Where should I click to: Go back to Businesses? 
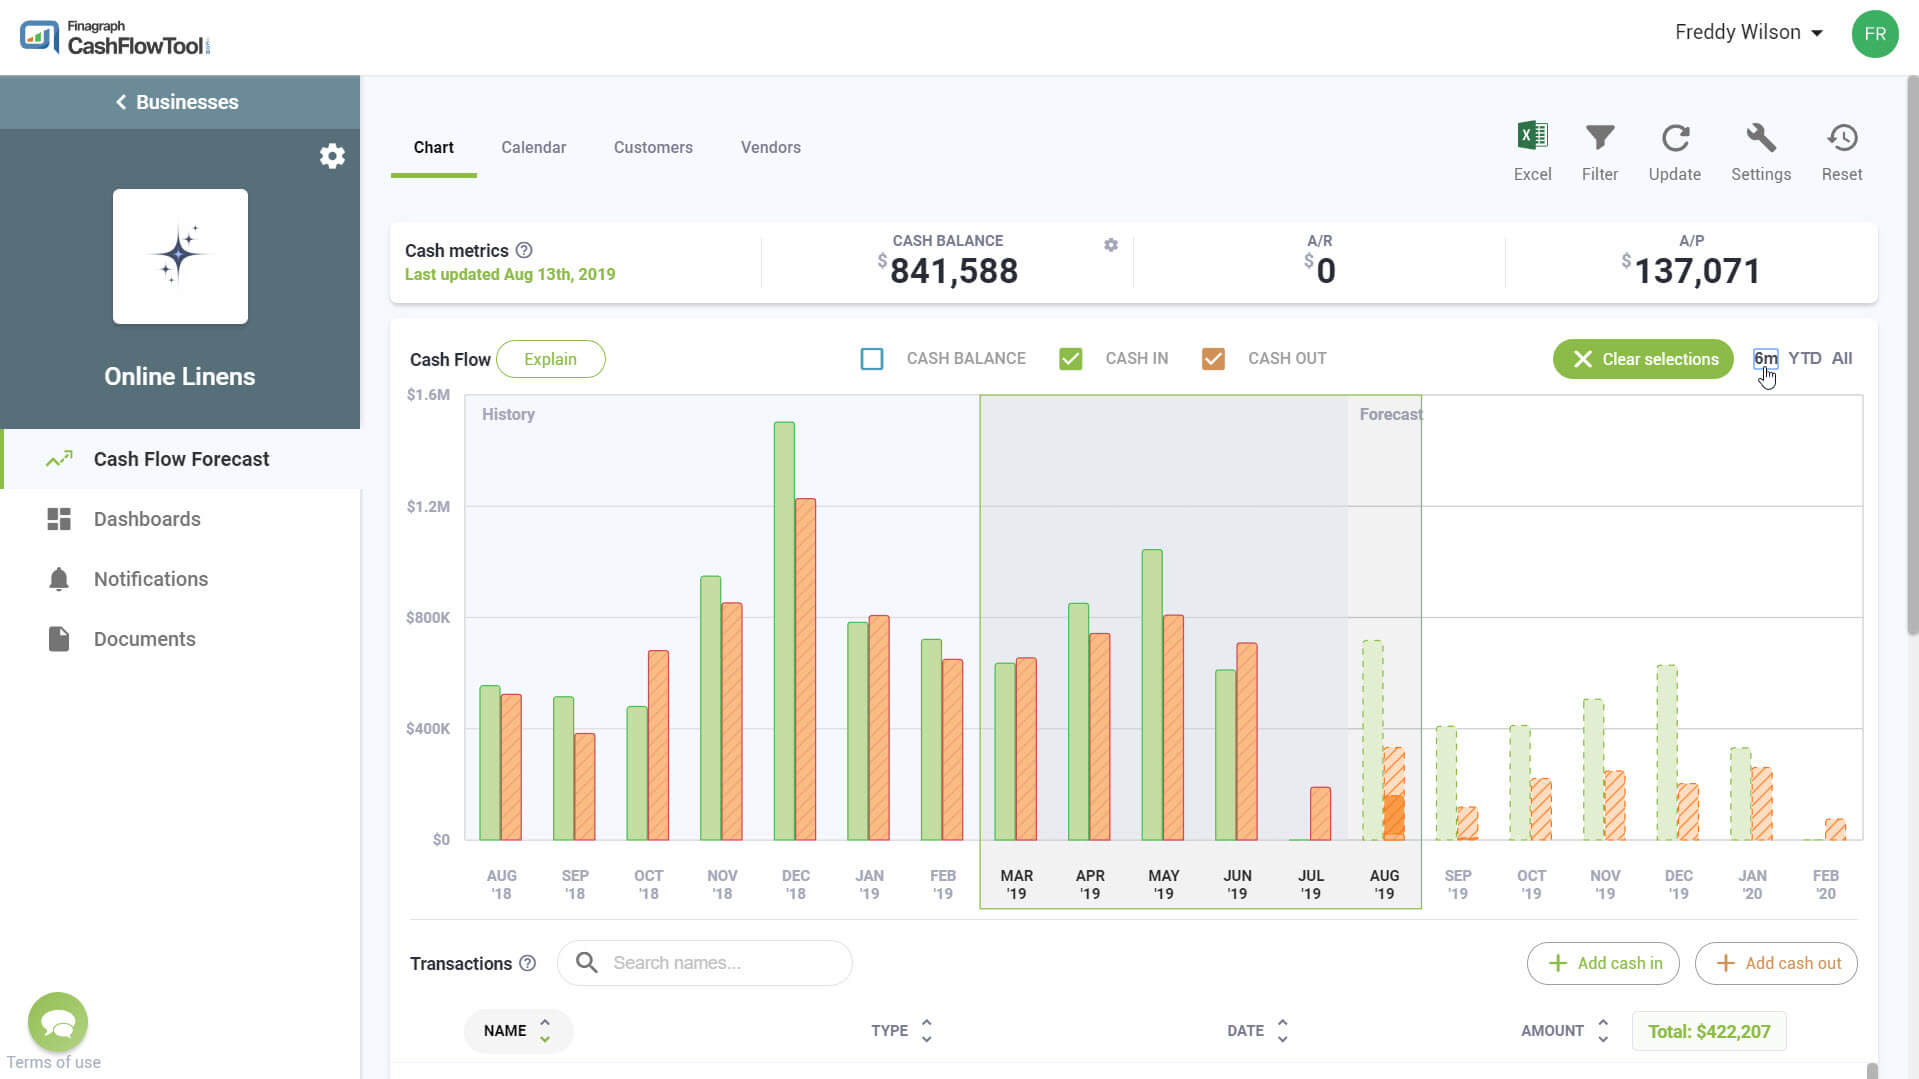[177, 102]
